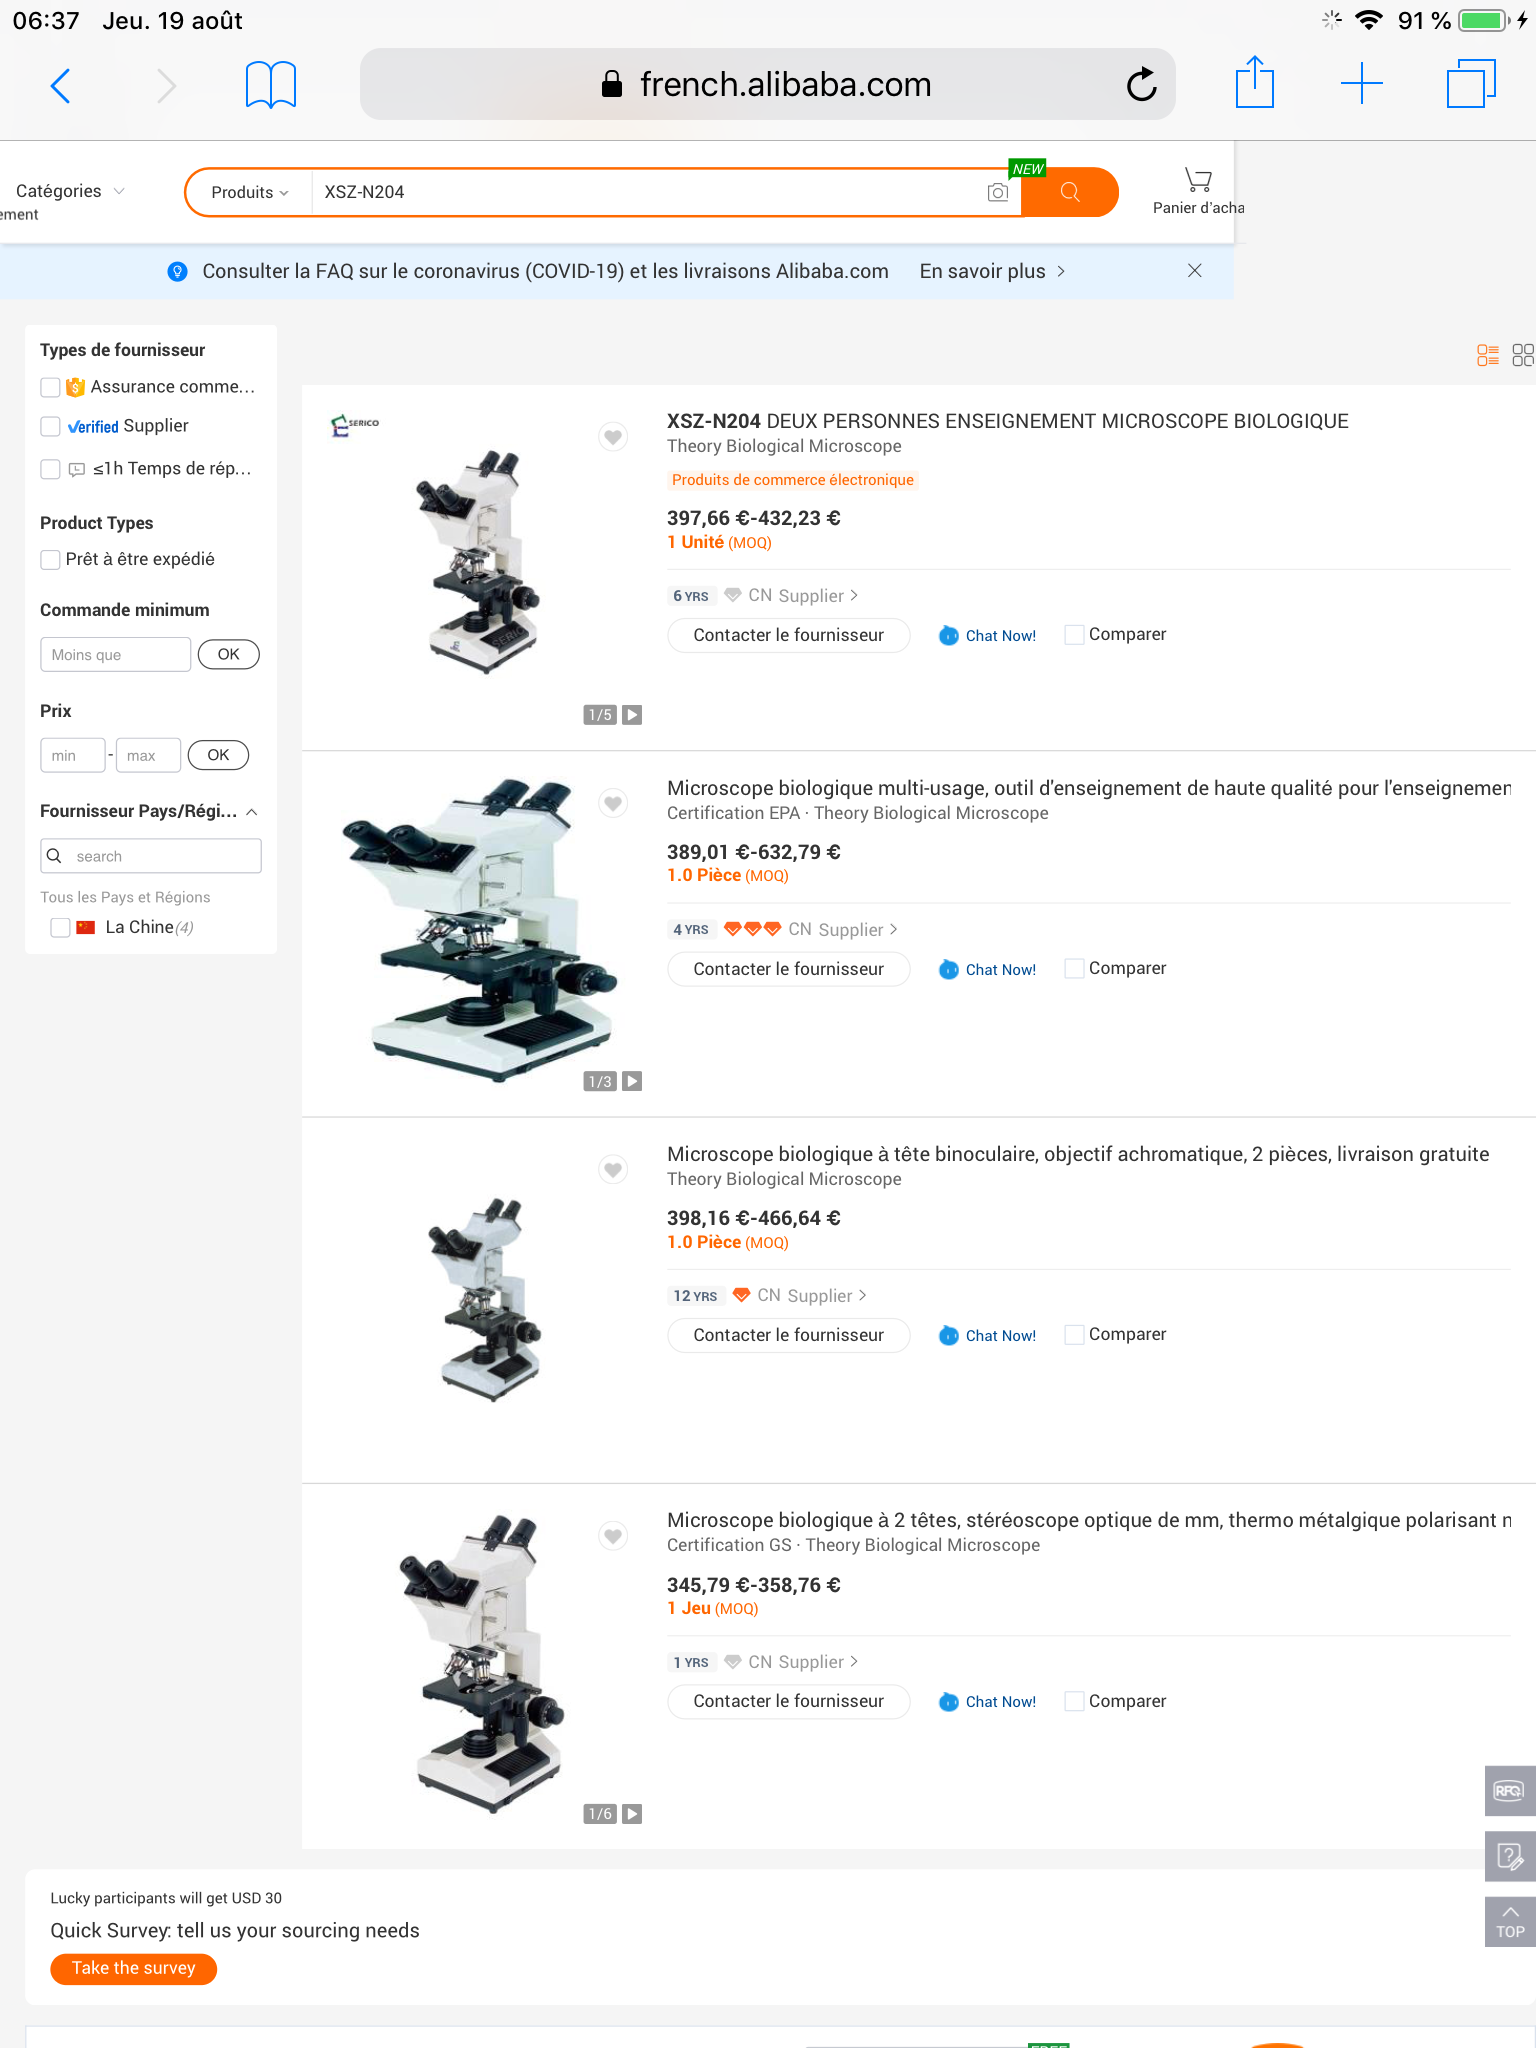Viewport: 1536px width, 2048px height.
Task: Click the orange search magnifier icon
Action: pyautogui.click(x=1070, y=191)
